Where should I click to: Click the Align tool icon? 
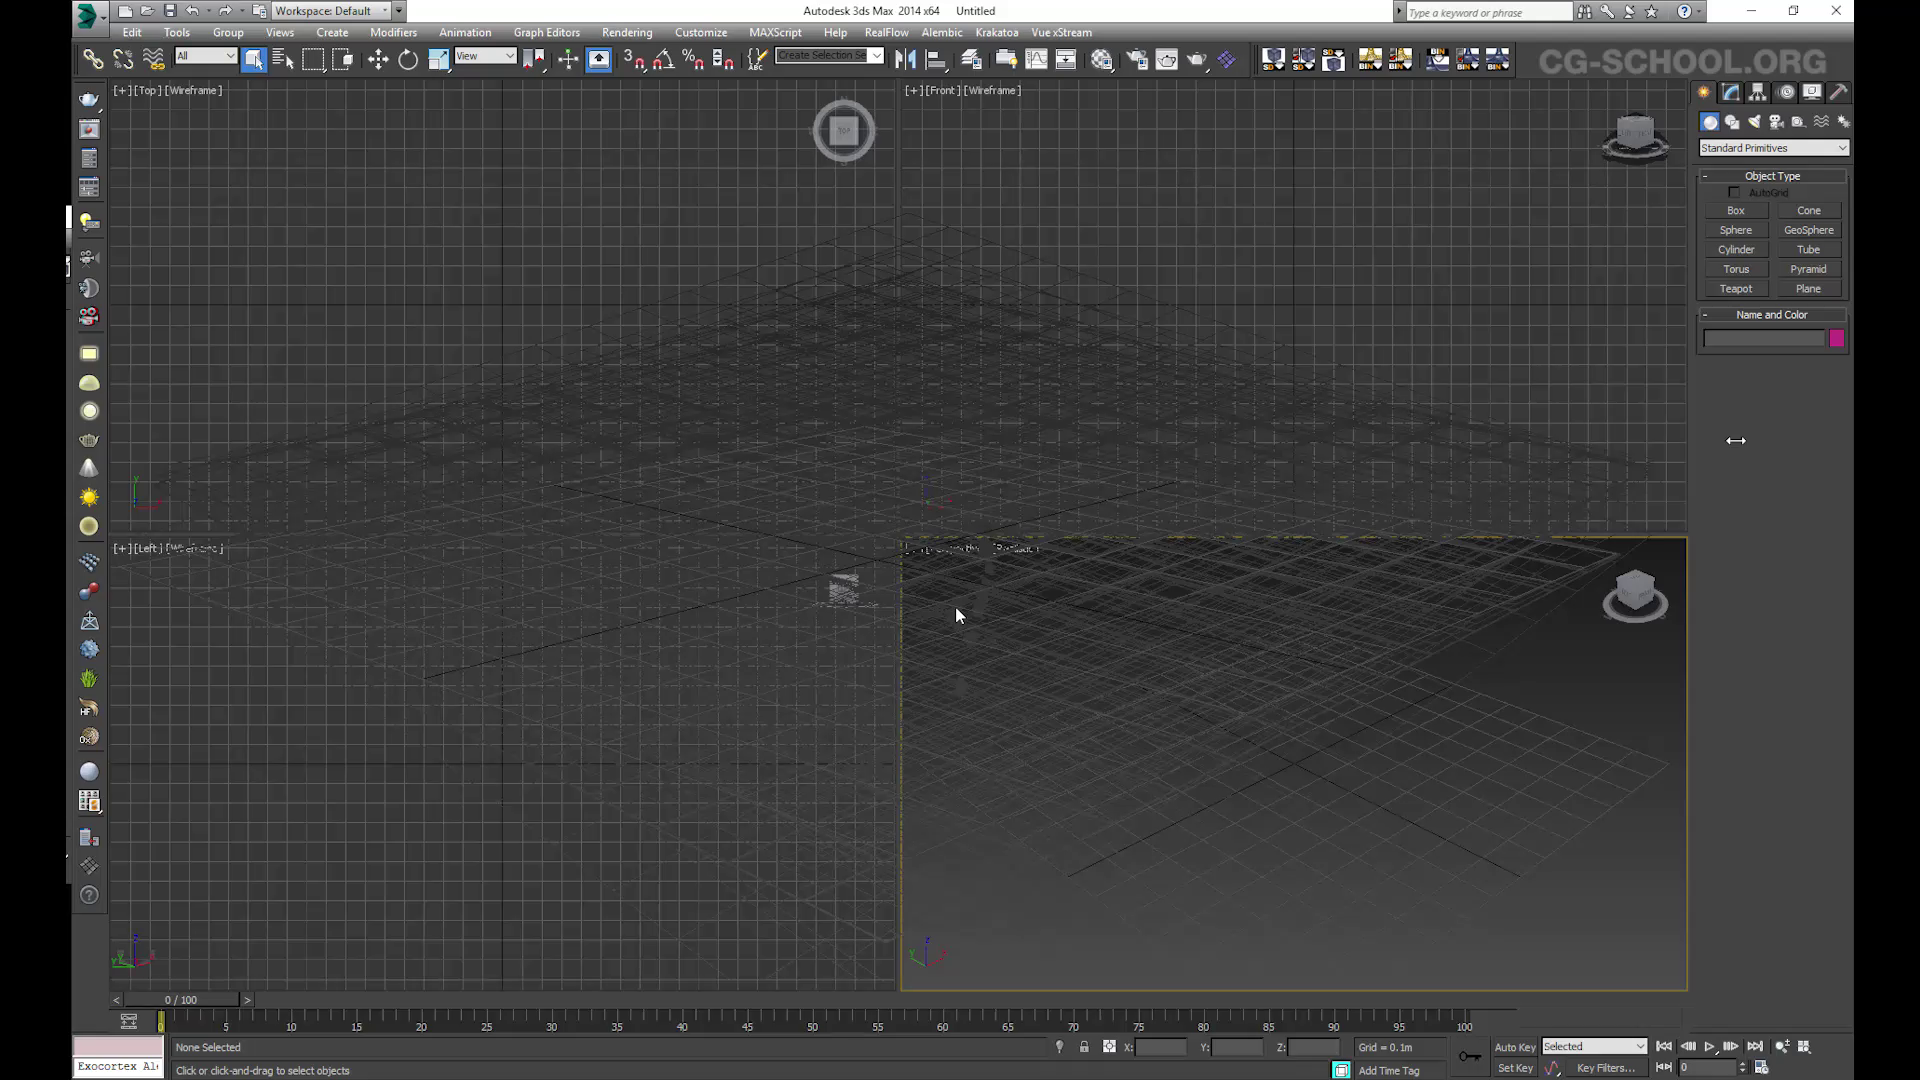[x=936, y=60]
